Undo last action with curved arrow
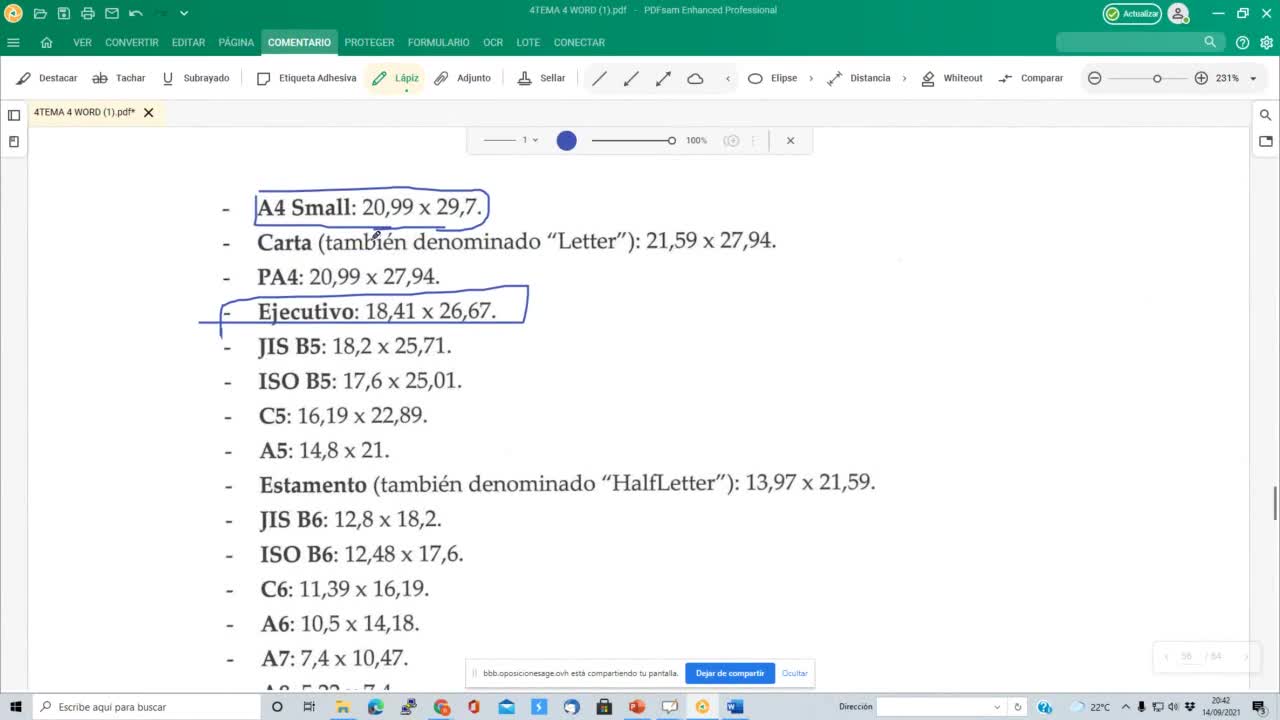1280x720 pixels. pyautogui.click(x=136, y=14)
